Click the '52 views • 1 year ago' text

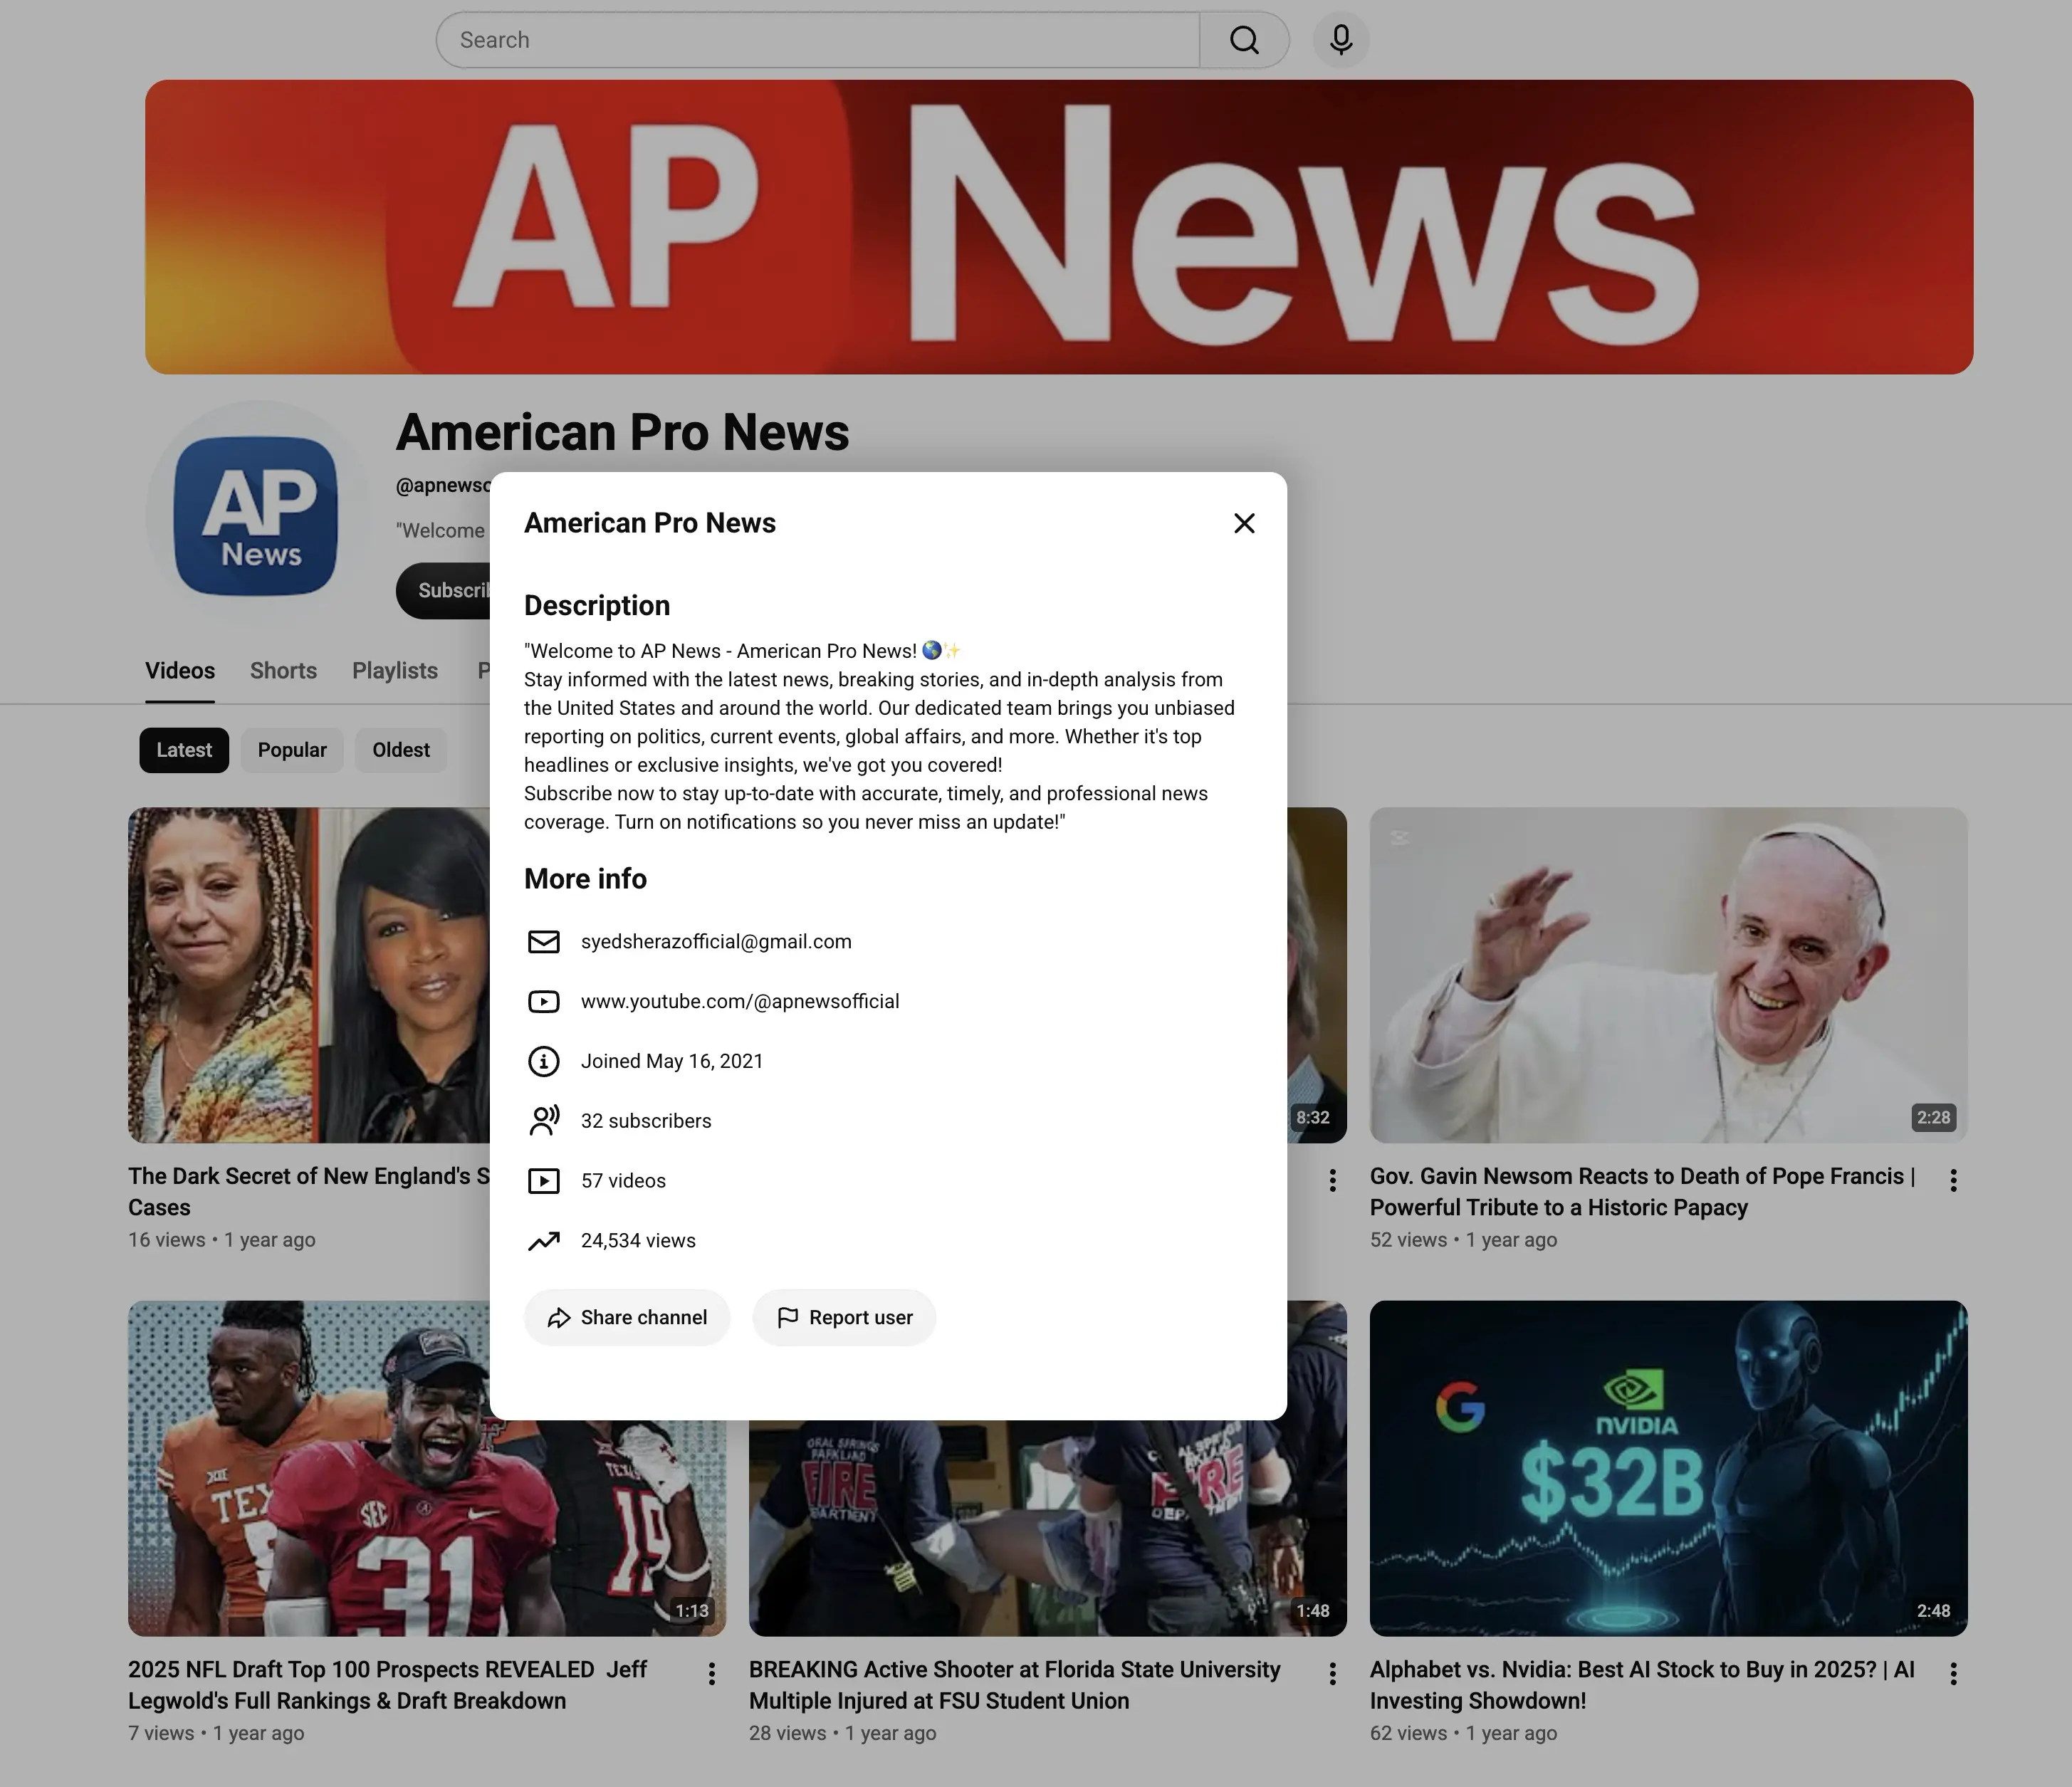coord(1463,1240)
